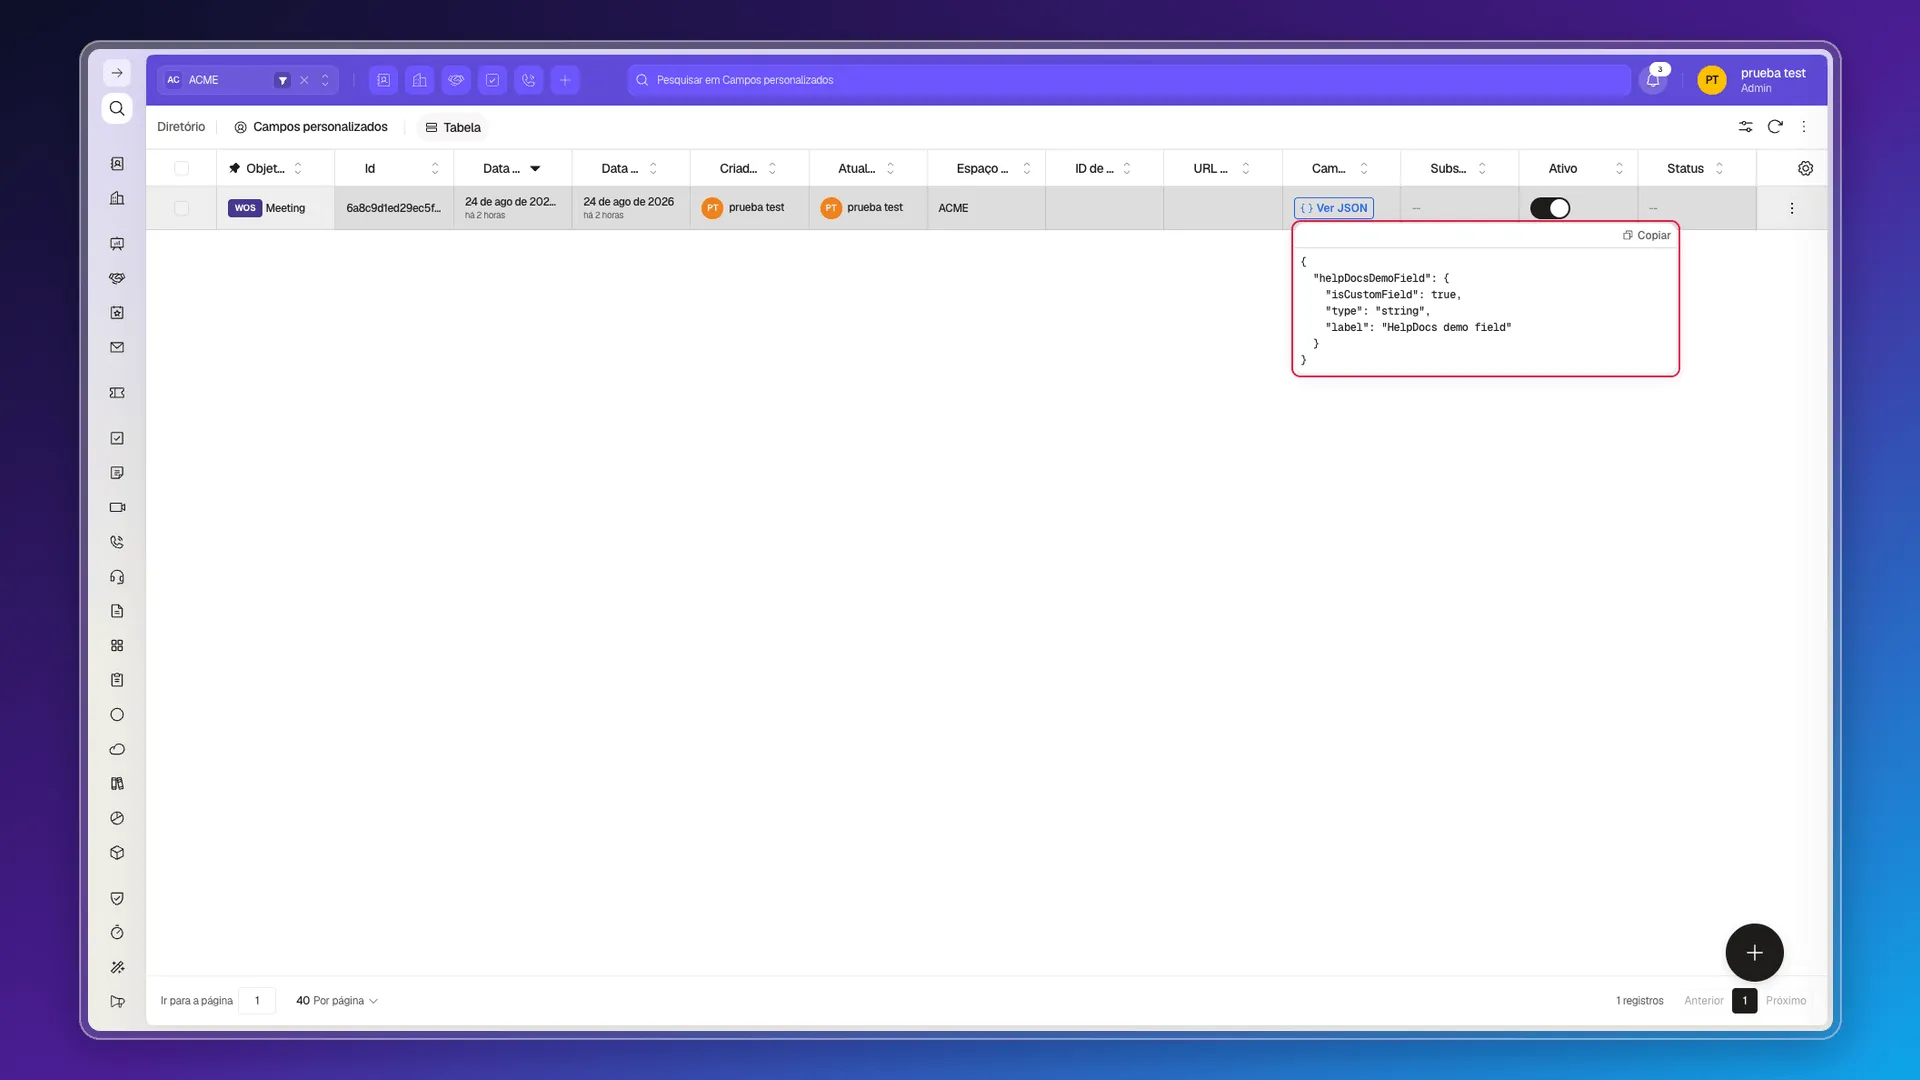This screenshot has width=1920, height=1080.
Task: Open the Meeting row's three-dot menu
Action: point(1792,208)
